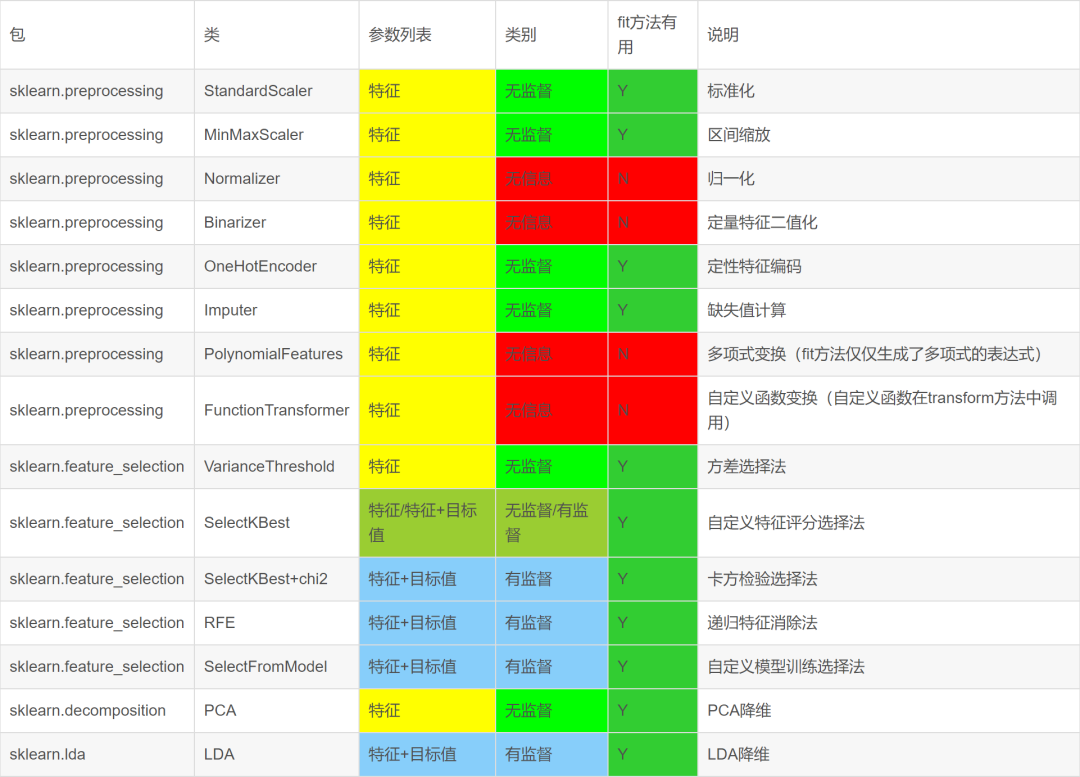Click the header cell '类别'
1080x777 pixels.
[x=552, y=34]
